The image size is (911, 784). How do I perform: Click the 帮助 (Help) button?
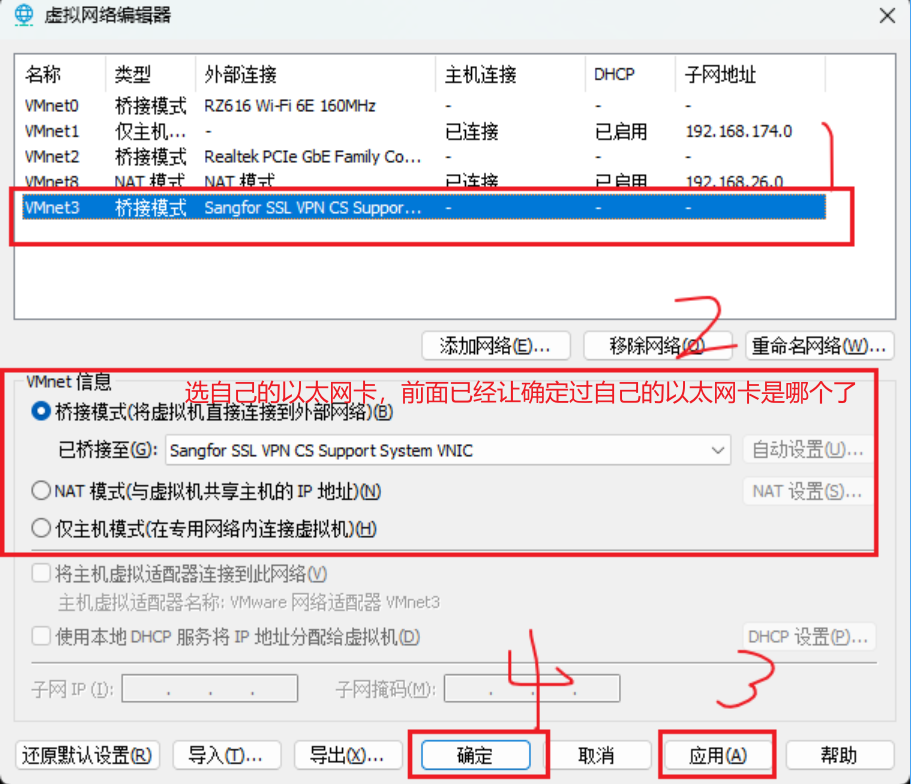tap(839, 755)
